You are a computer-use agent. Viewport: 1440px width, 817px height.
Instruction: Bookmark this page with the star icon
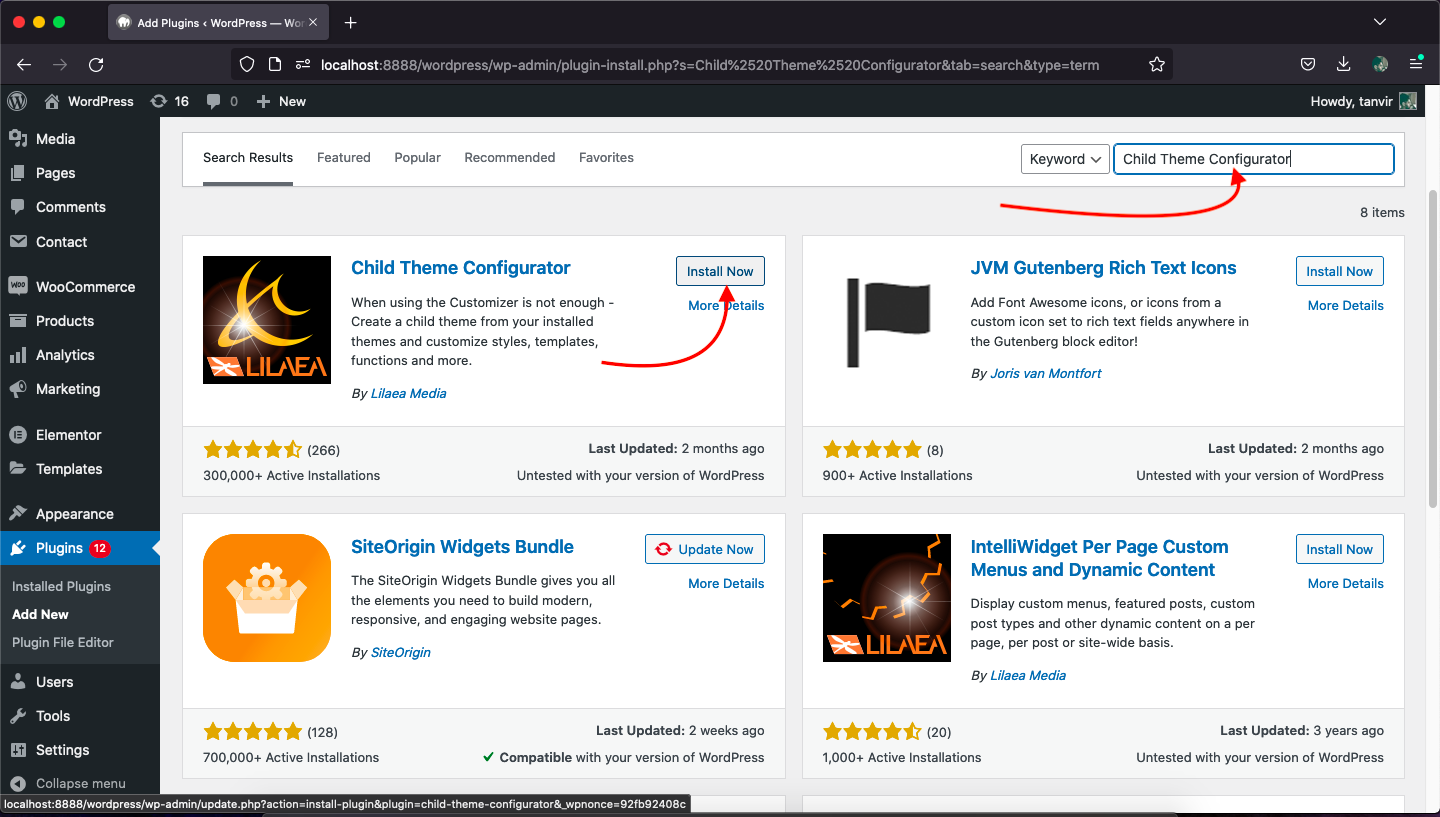[1157, 65]
